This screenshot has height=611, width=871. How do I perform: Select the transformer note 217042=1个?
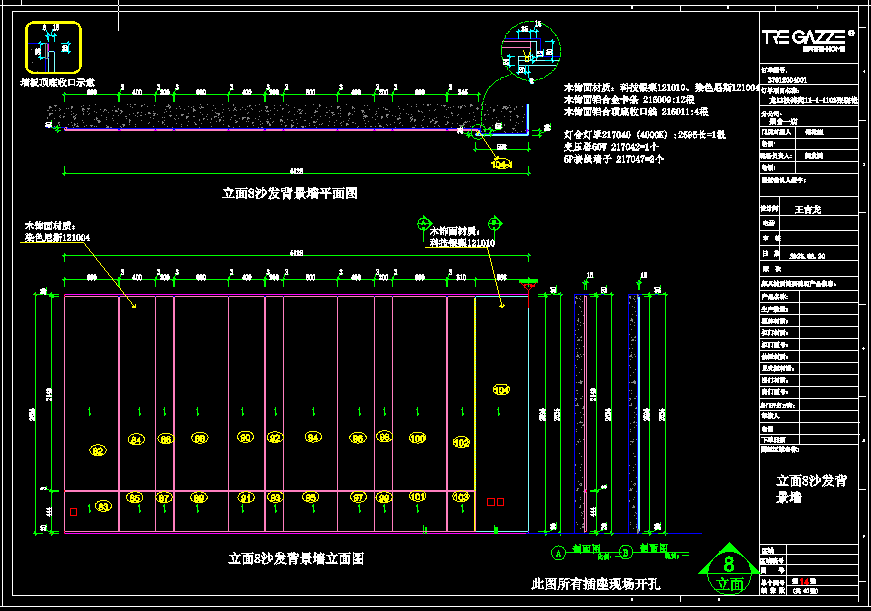coord(611,147)
